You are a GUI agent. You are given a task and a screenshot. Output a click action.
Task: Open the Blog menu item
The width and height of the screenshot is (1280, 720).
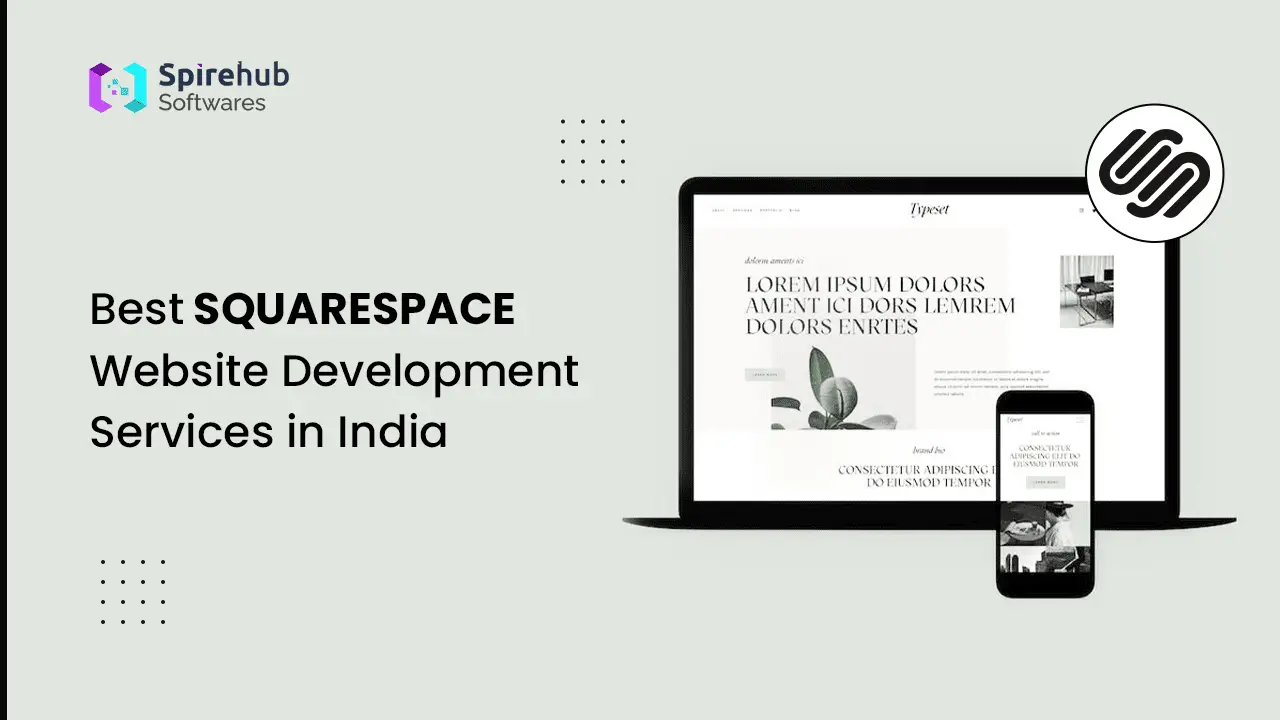[793, 210]
